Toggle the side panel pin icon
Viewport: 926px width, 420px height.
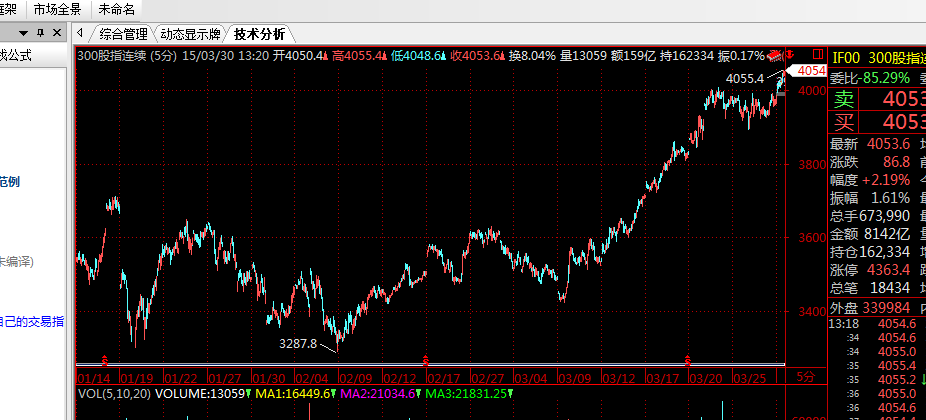pos(41,33)
